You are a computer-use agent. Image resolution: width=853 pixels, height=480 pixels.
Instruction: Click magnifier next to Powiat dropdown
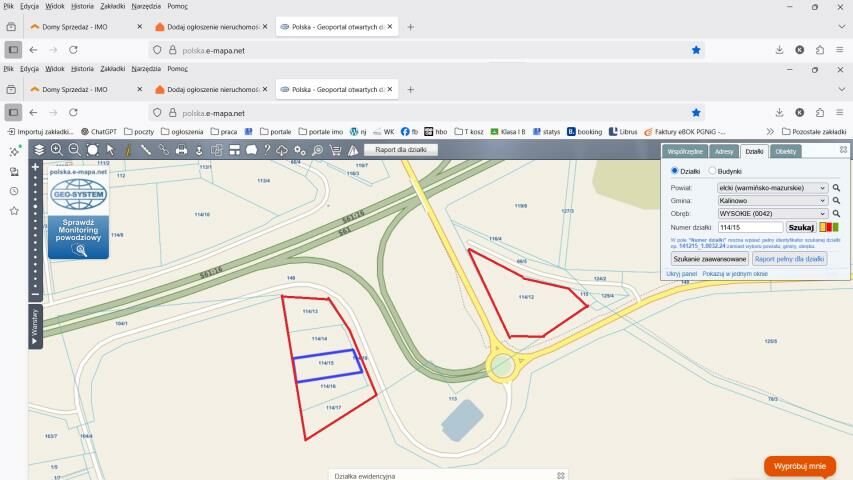tap(837, 187)
